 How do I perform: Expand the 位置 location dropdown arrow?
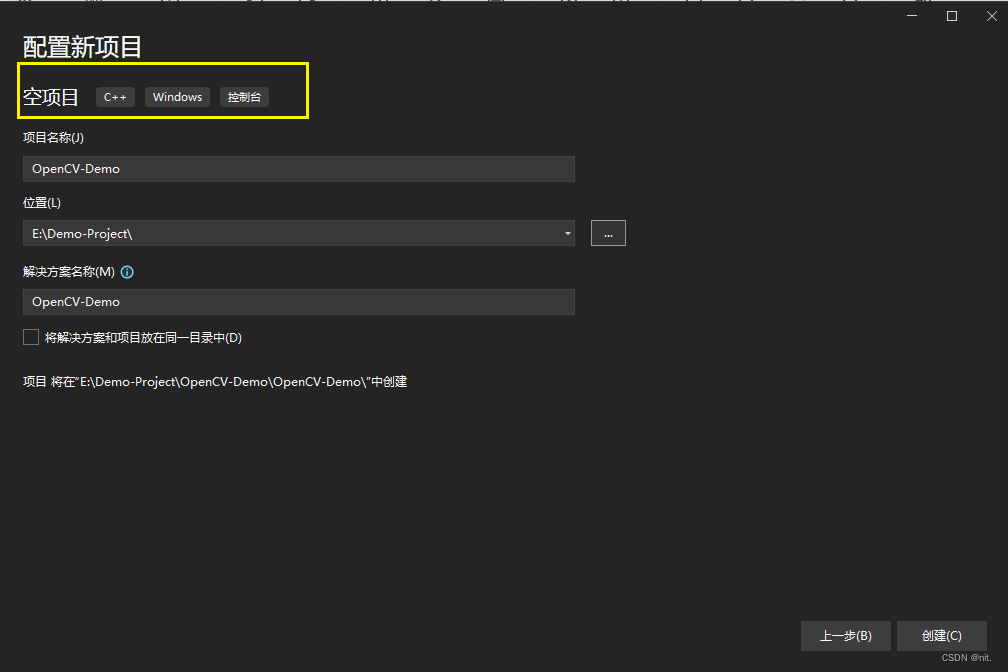tap(568, 233)
